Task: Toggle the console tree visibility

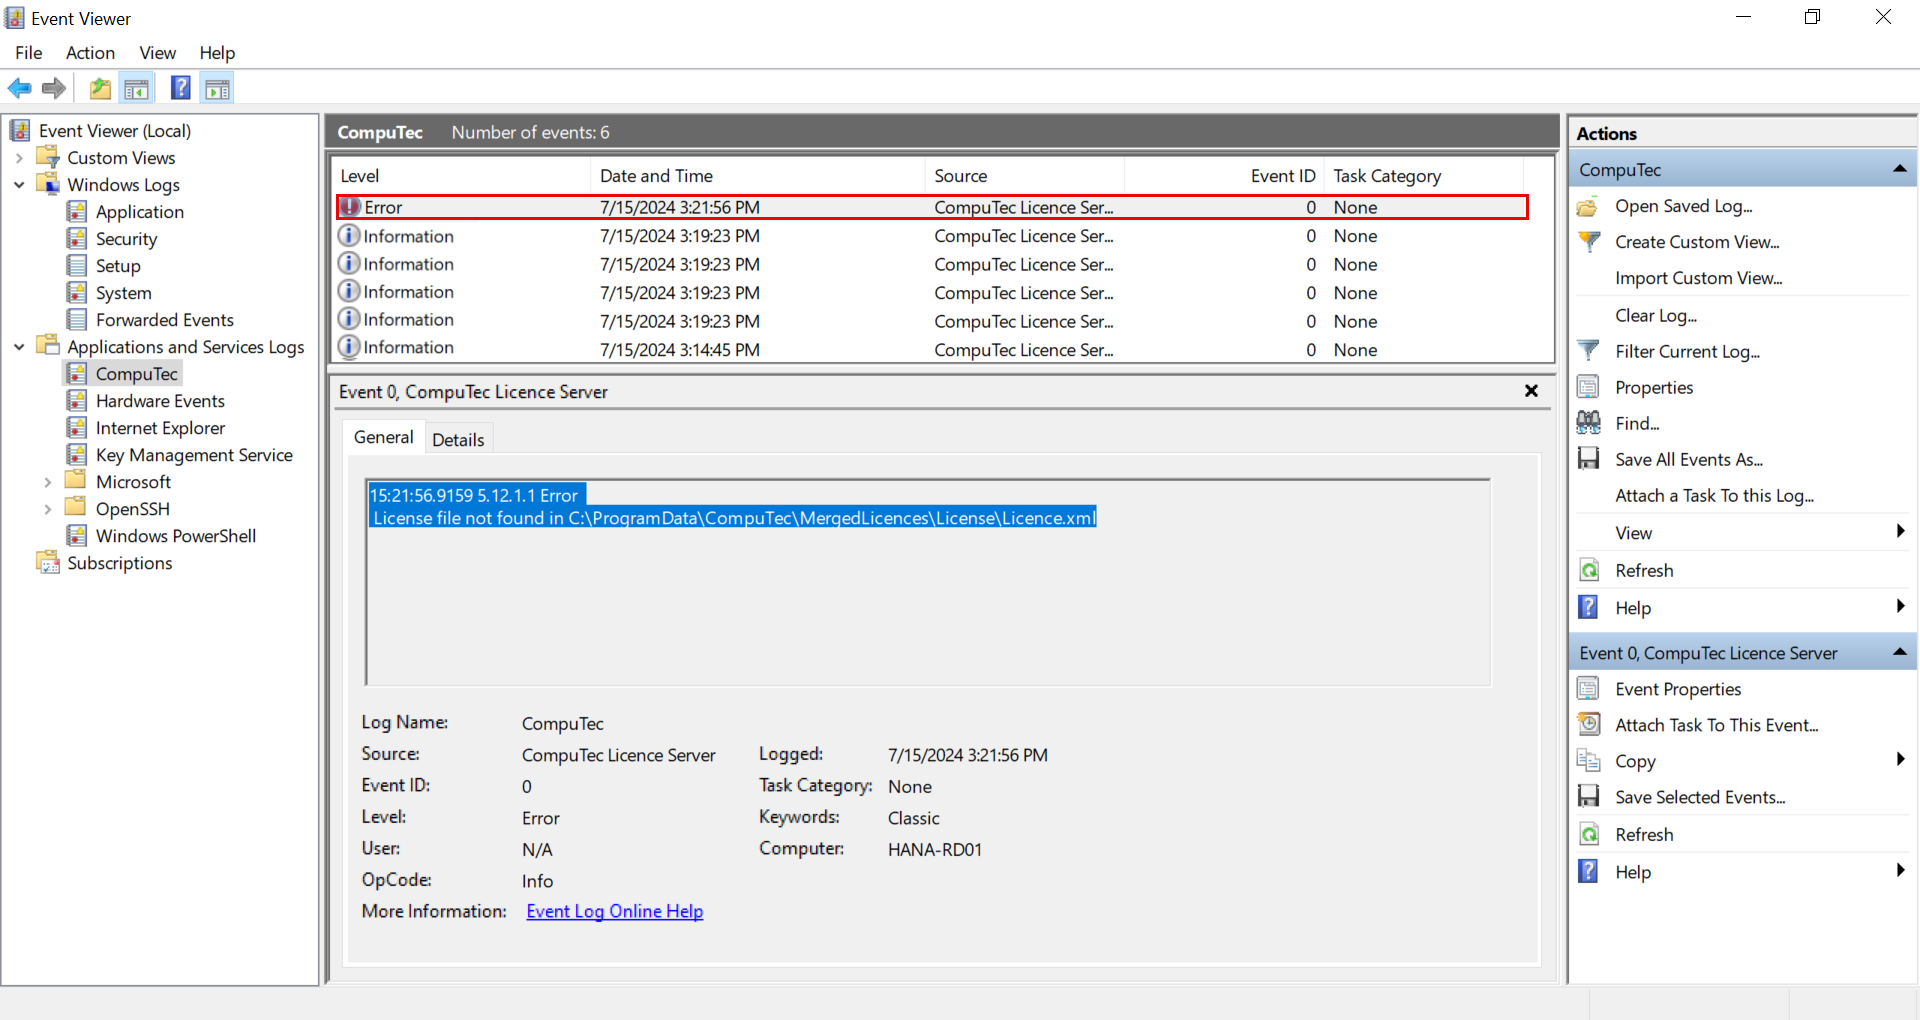Action: pyautogui.click(x=137, y=88)
